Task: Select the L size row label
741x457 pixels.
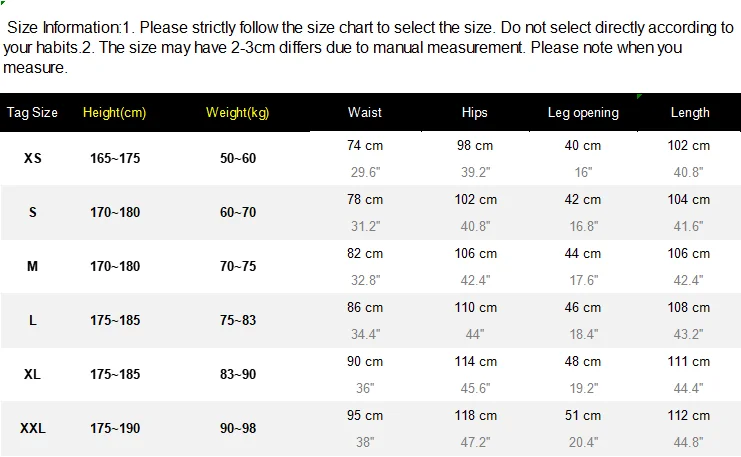Action: pos(33,321)
